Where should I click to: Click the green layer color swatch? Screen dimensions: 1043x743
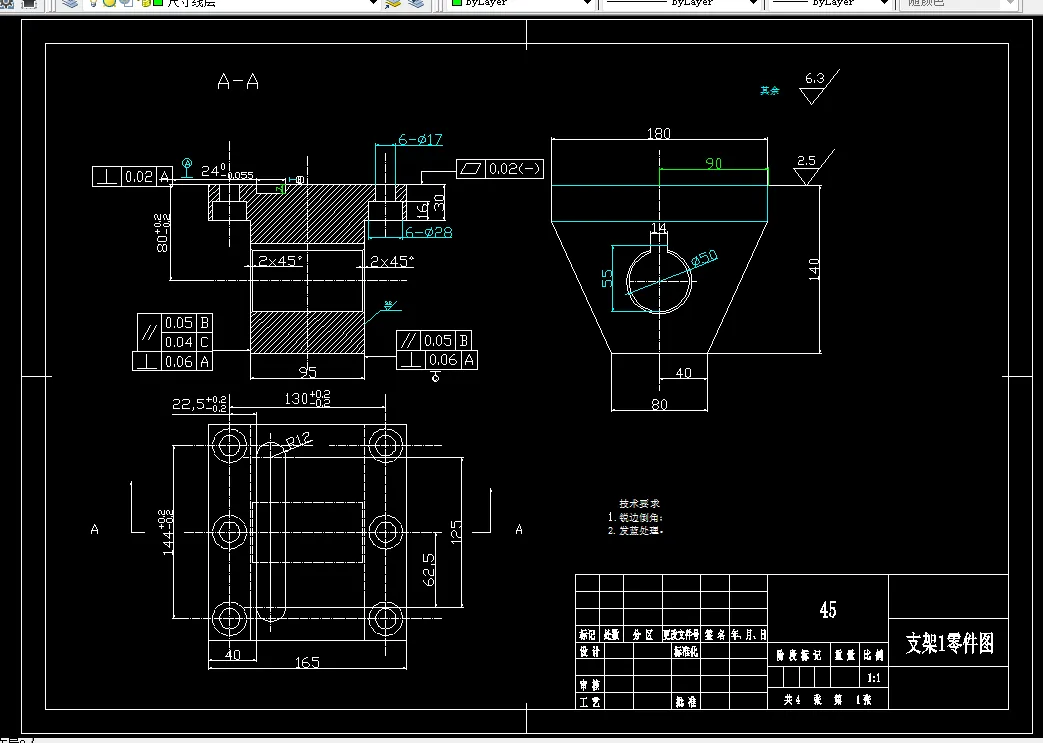tap(158, 4)
